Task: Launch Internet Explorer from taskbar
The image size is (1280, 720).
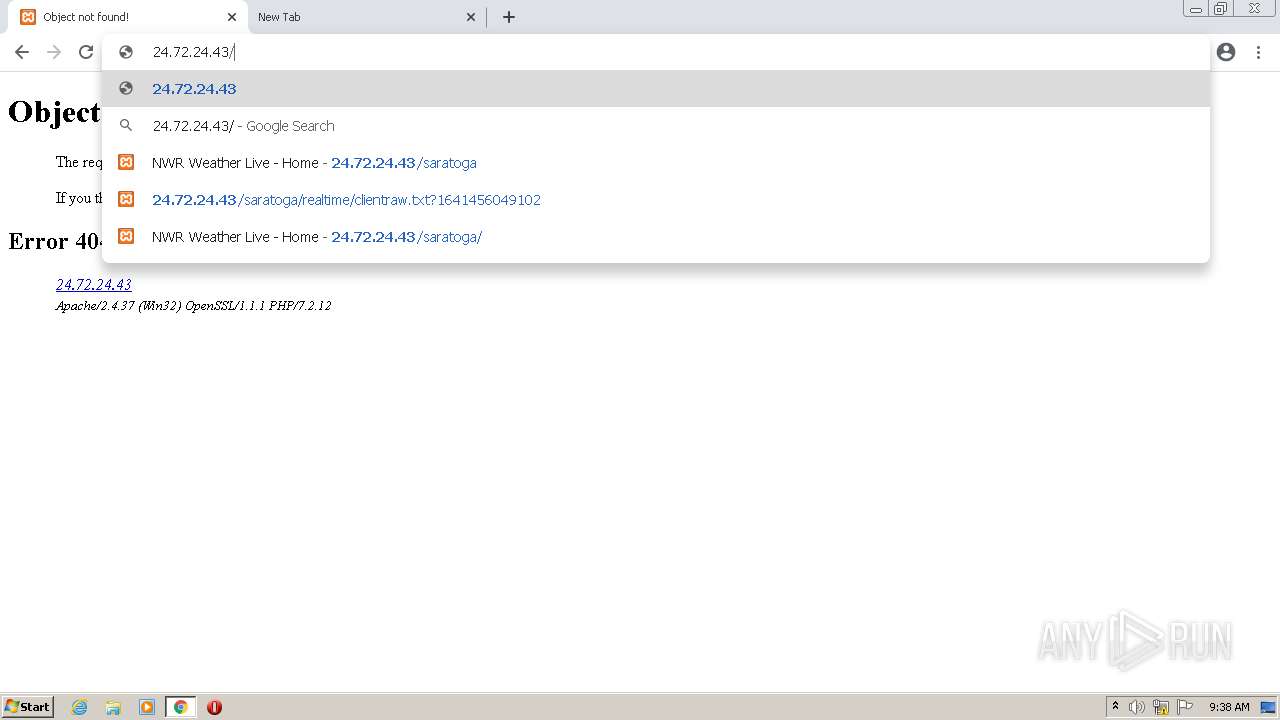Action: [80, 707]
